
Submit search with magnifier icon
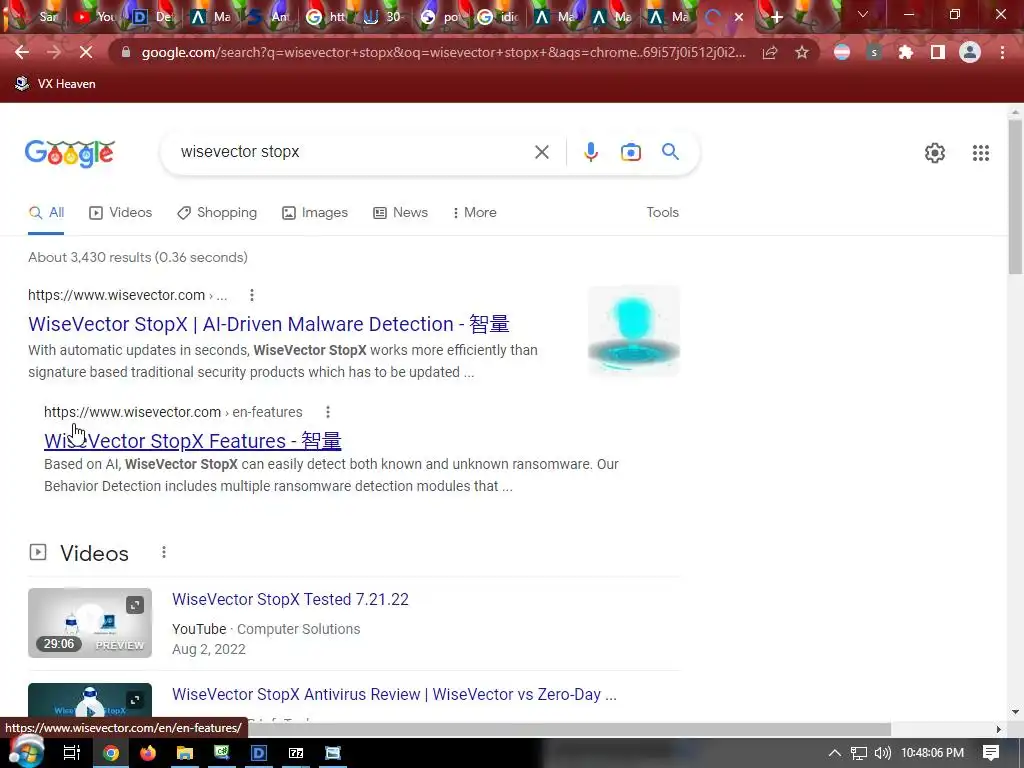[x=671, y=152]
